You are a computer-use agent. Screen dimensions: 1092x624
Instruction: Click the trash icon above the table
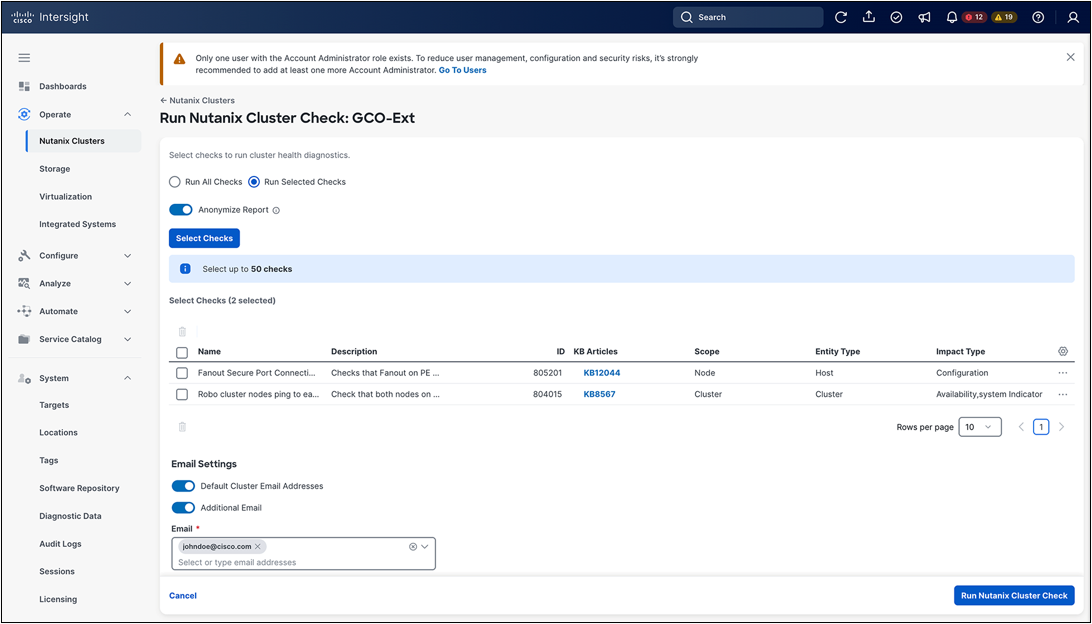pos(182,332)
